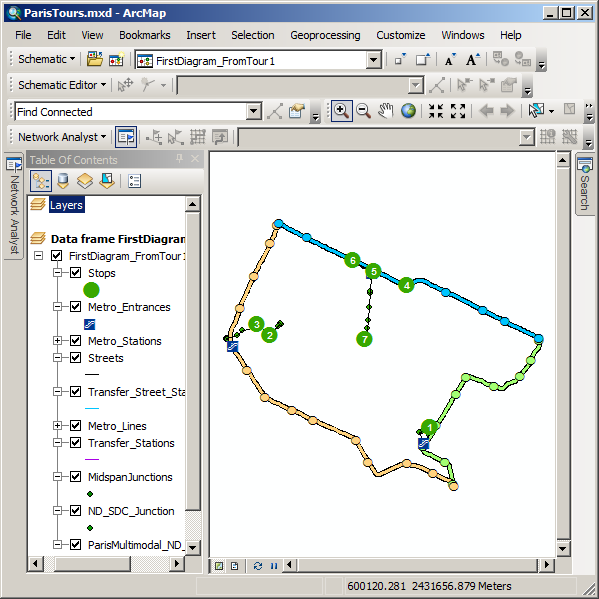The width and height of the screenshot is (599, 599).
Task: Open the Bookmarks menu
Action: point(145,35)
